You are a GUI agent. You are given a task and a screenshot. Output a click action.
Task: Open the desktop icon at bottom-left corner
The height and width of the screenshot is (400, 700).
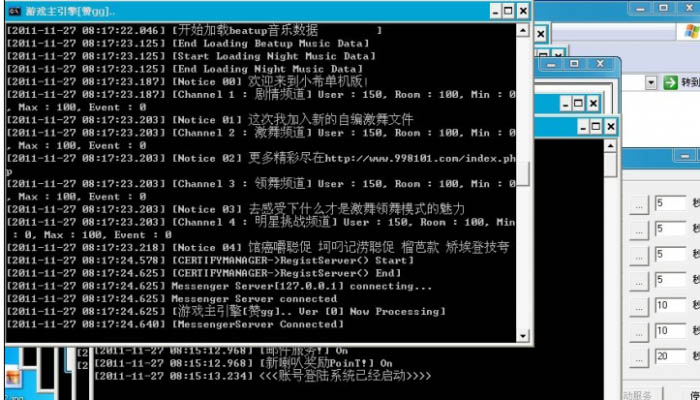coord(14,380)
